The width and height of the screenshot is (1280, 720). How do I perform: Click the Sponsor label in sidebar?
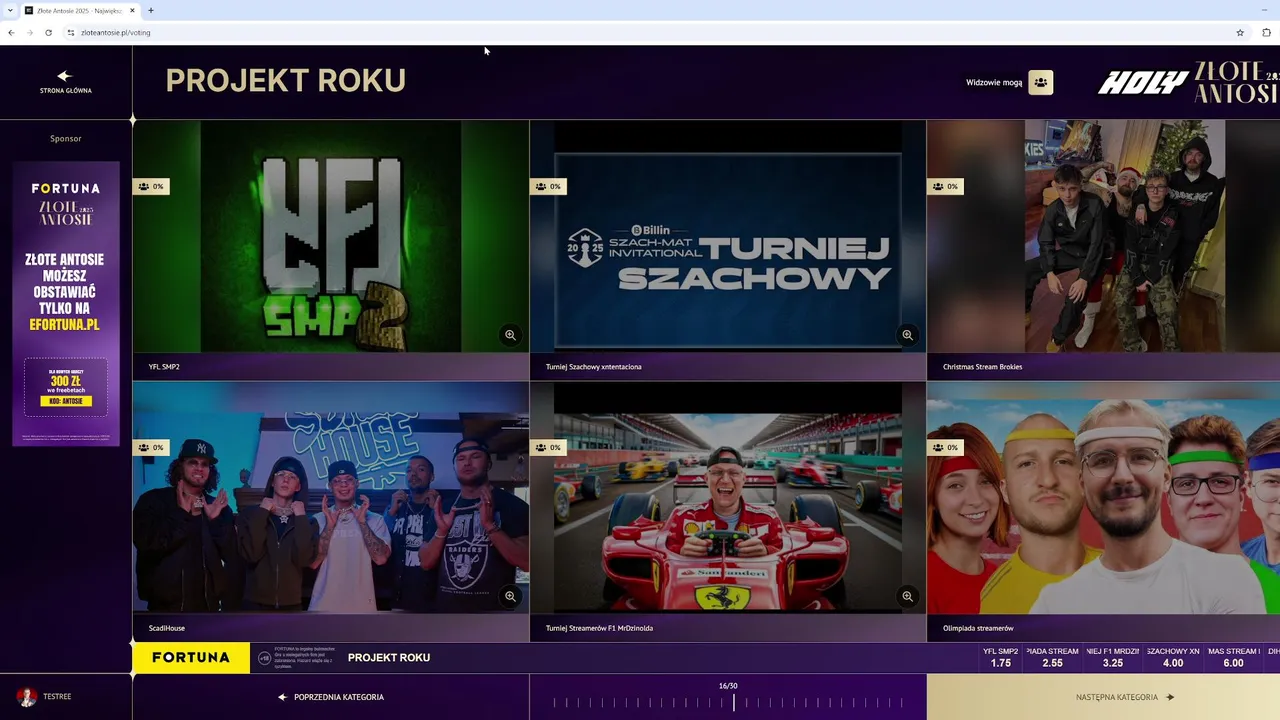[x=66, y=138]
